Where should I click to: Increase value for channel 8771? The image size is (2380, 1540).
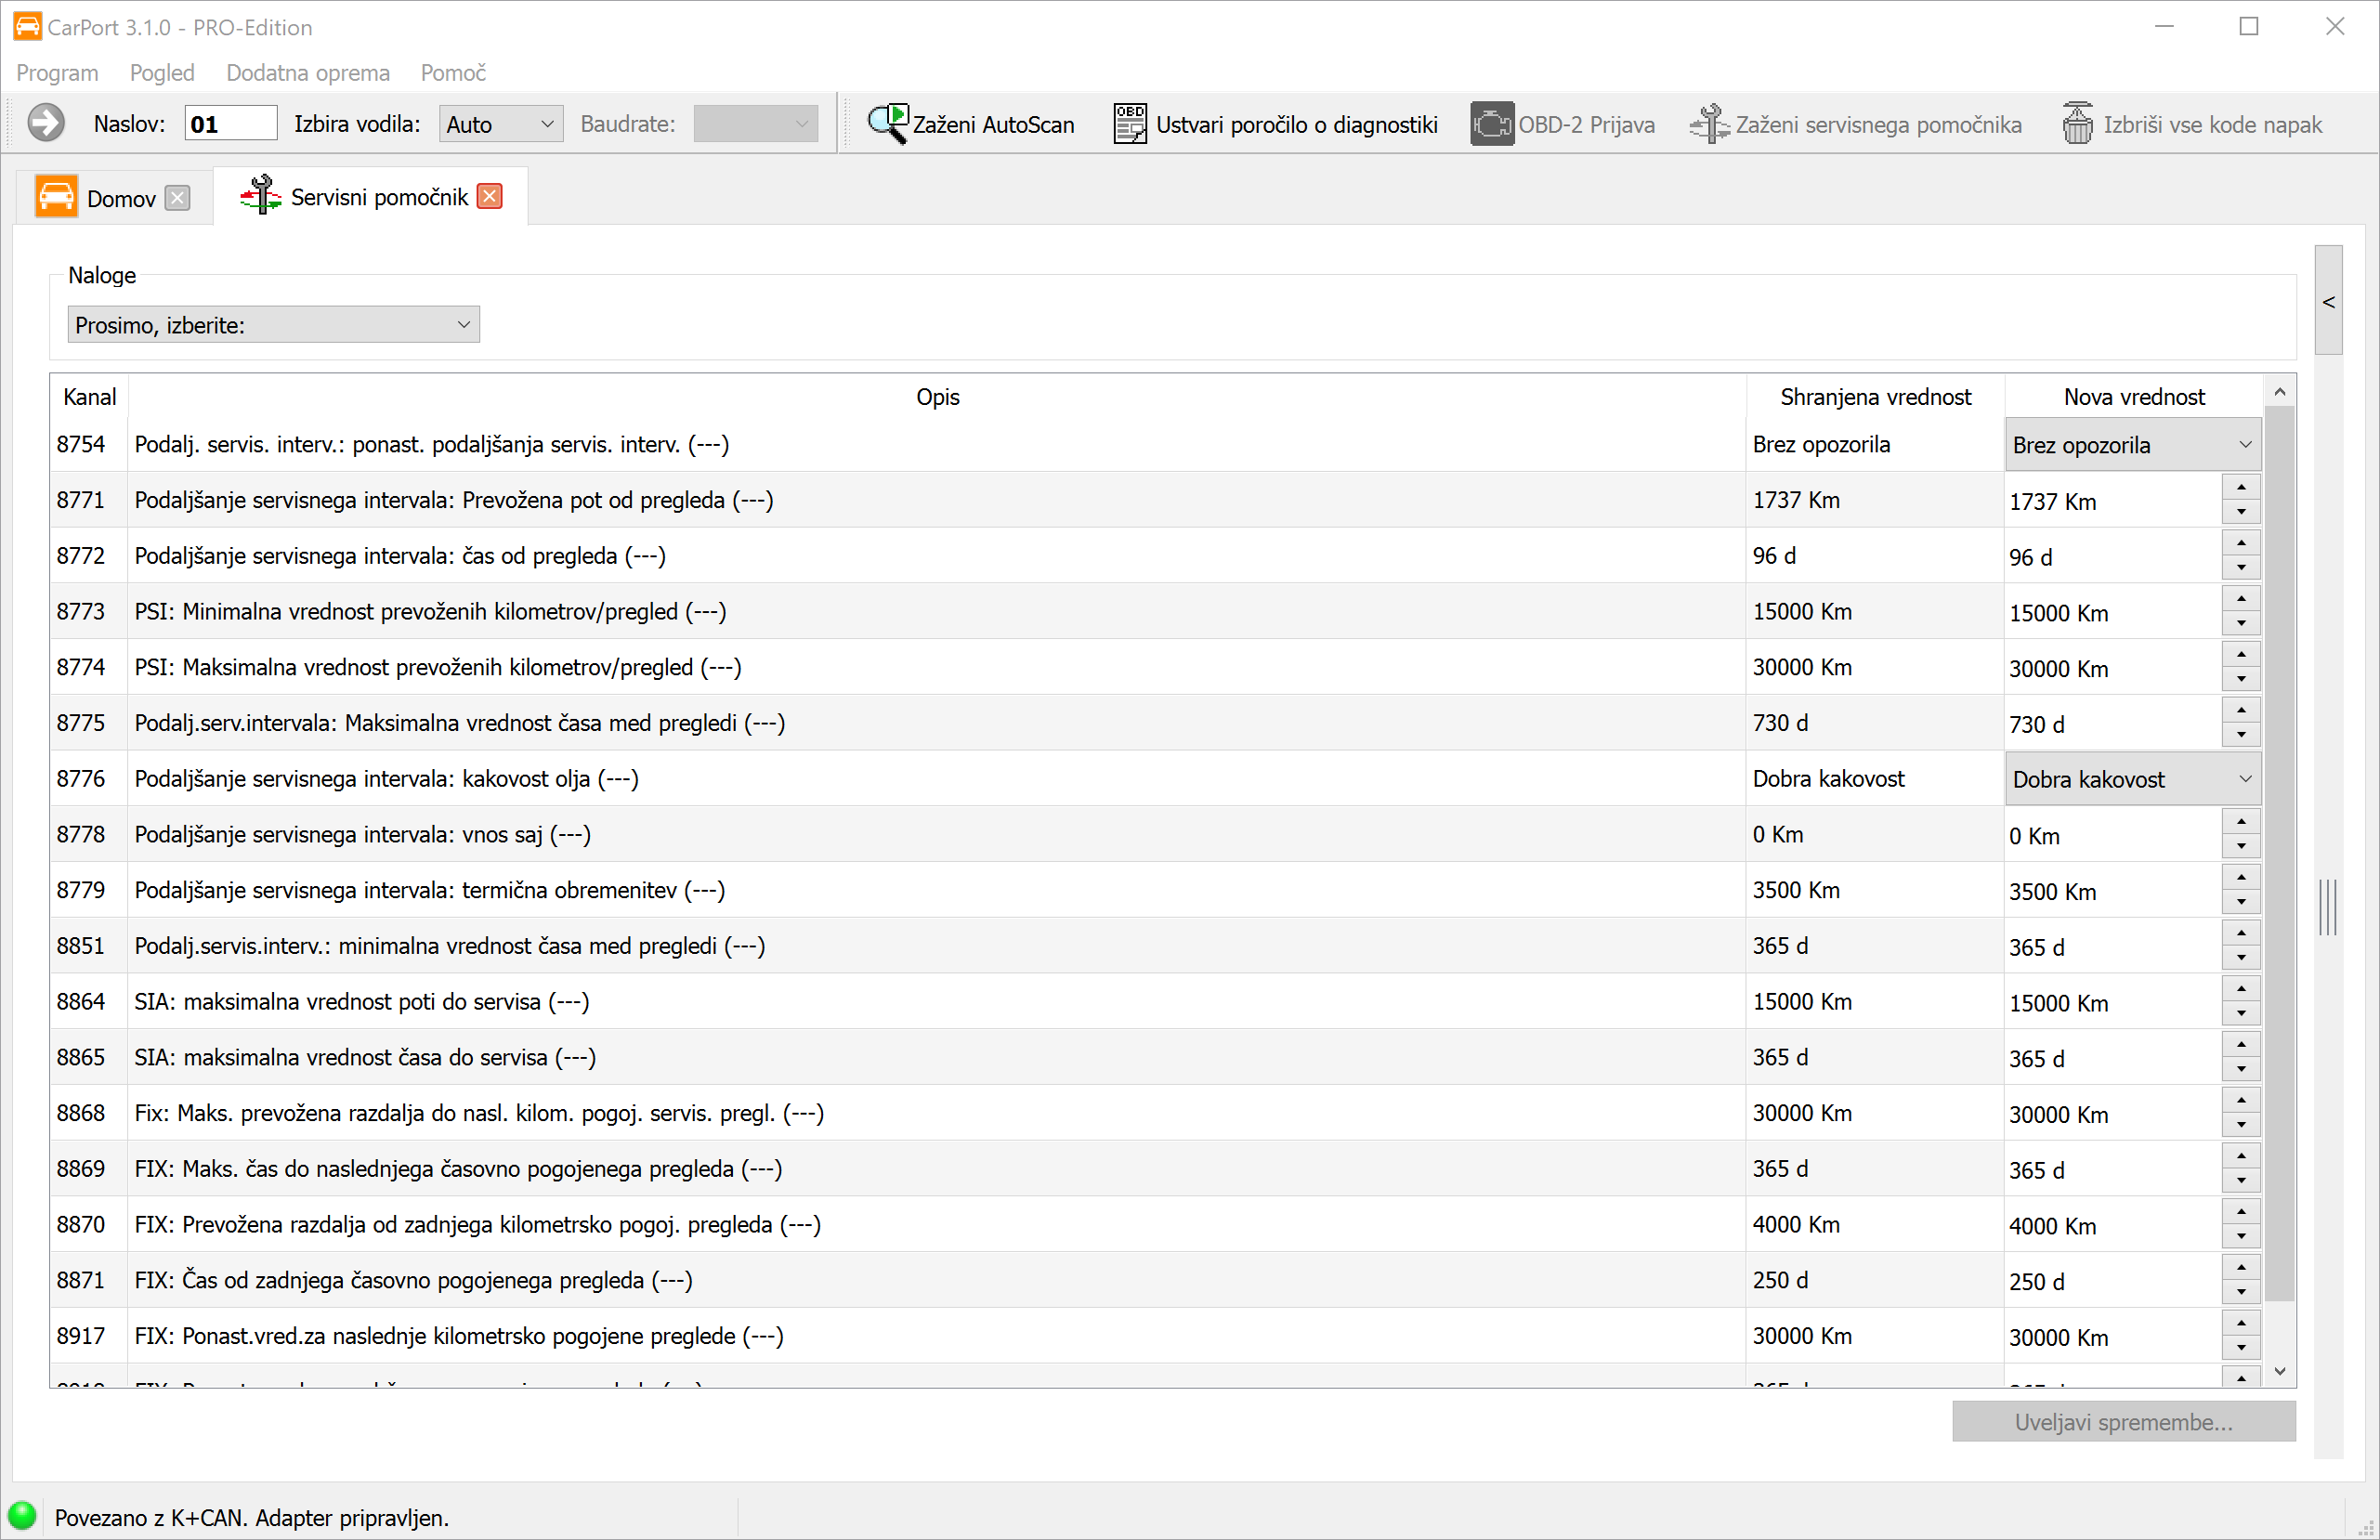click(x=2241, y=488)
